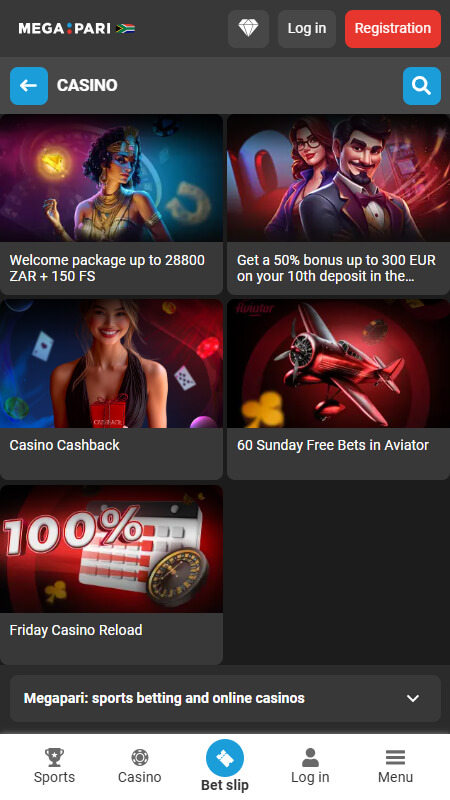Open the 50% bonus 10th deposit promo
The height and width of the screenshot is (800, 450).
(x=338, y=205)
